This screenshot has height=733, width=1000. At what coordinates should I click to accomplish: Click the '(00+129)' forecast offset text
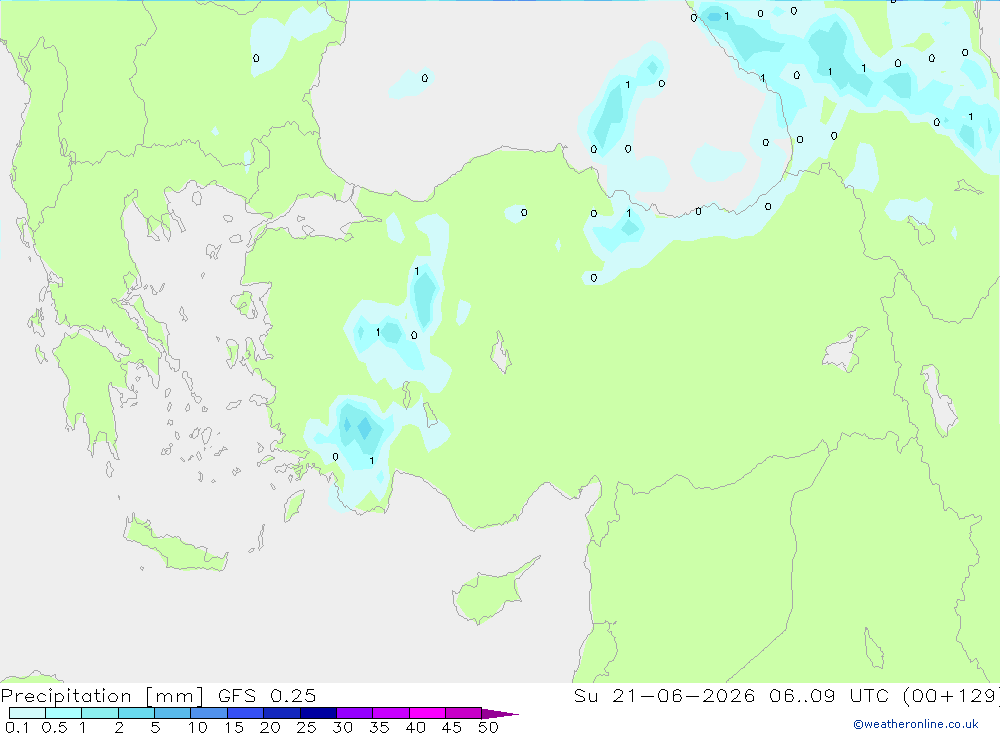click(x=951, y=696)
